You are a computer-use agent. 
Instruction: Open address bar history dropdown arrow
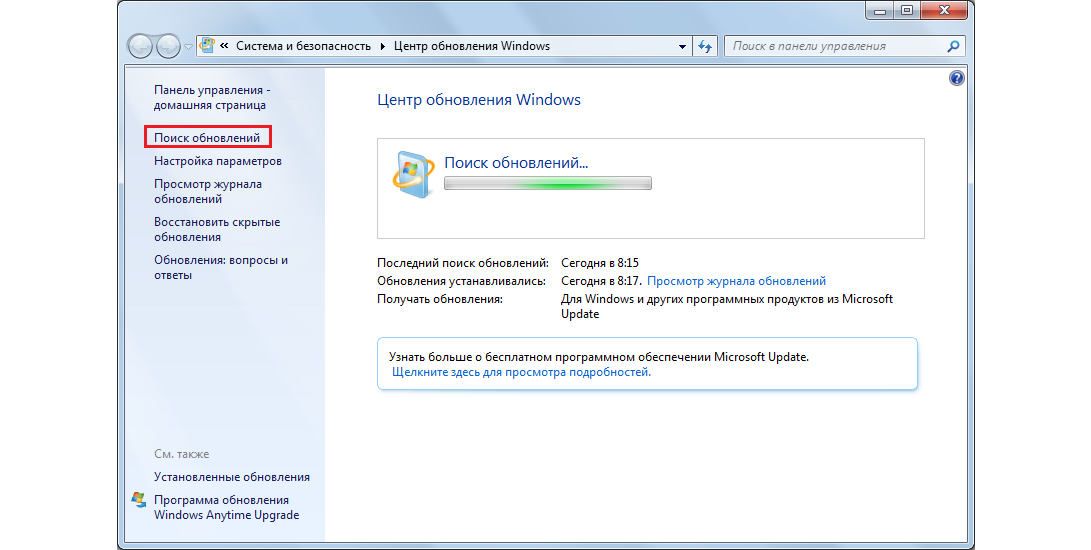pyautogui.click(x=683, y=47)
